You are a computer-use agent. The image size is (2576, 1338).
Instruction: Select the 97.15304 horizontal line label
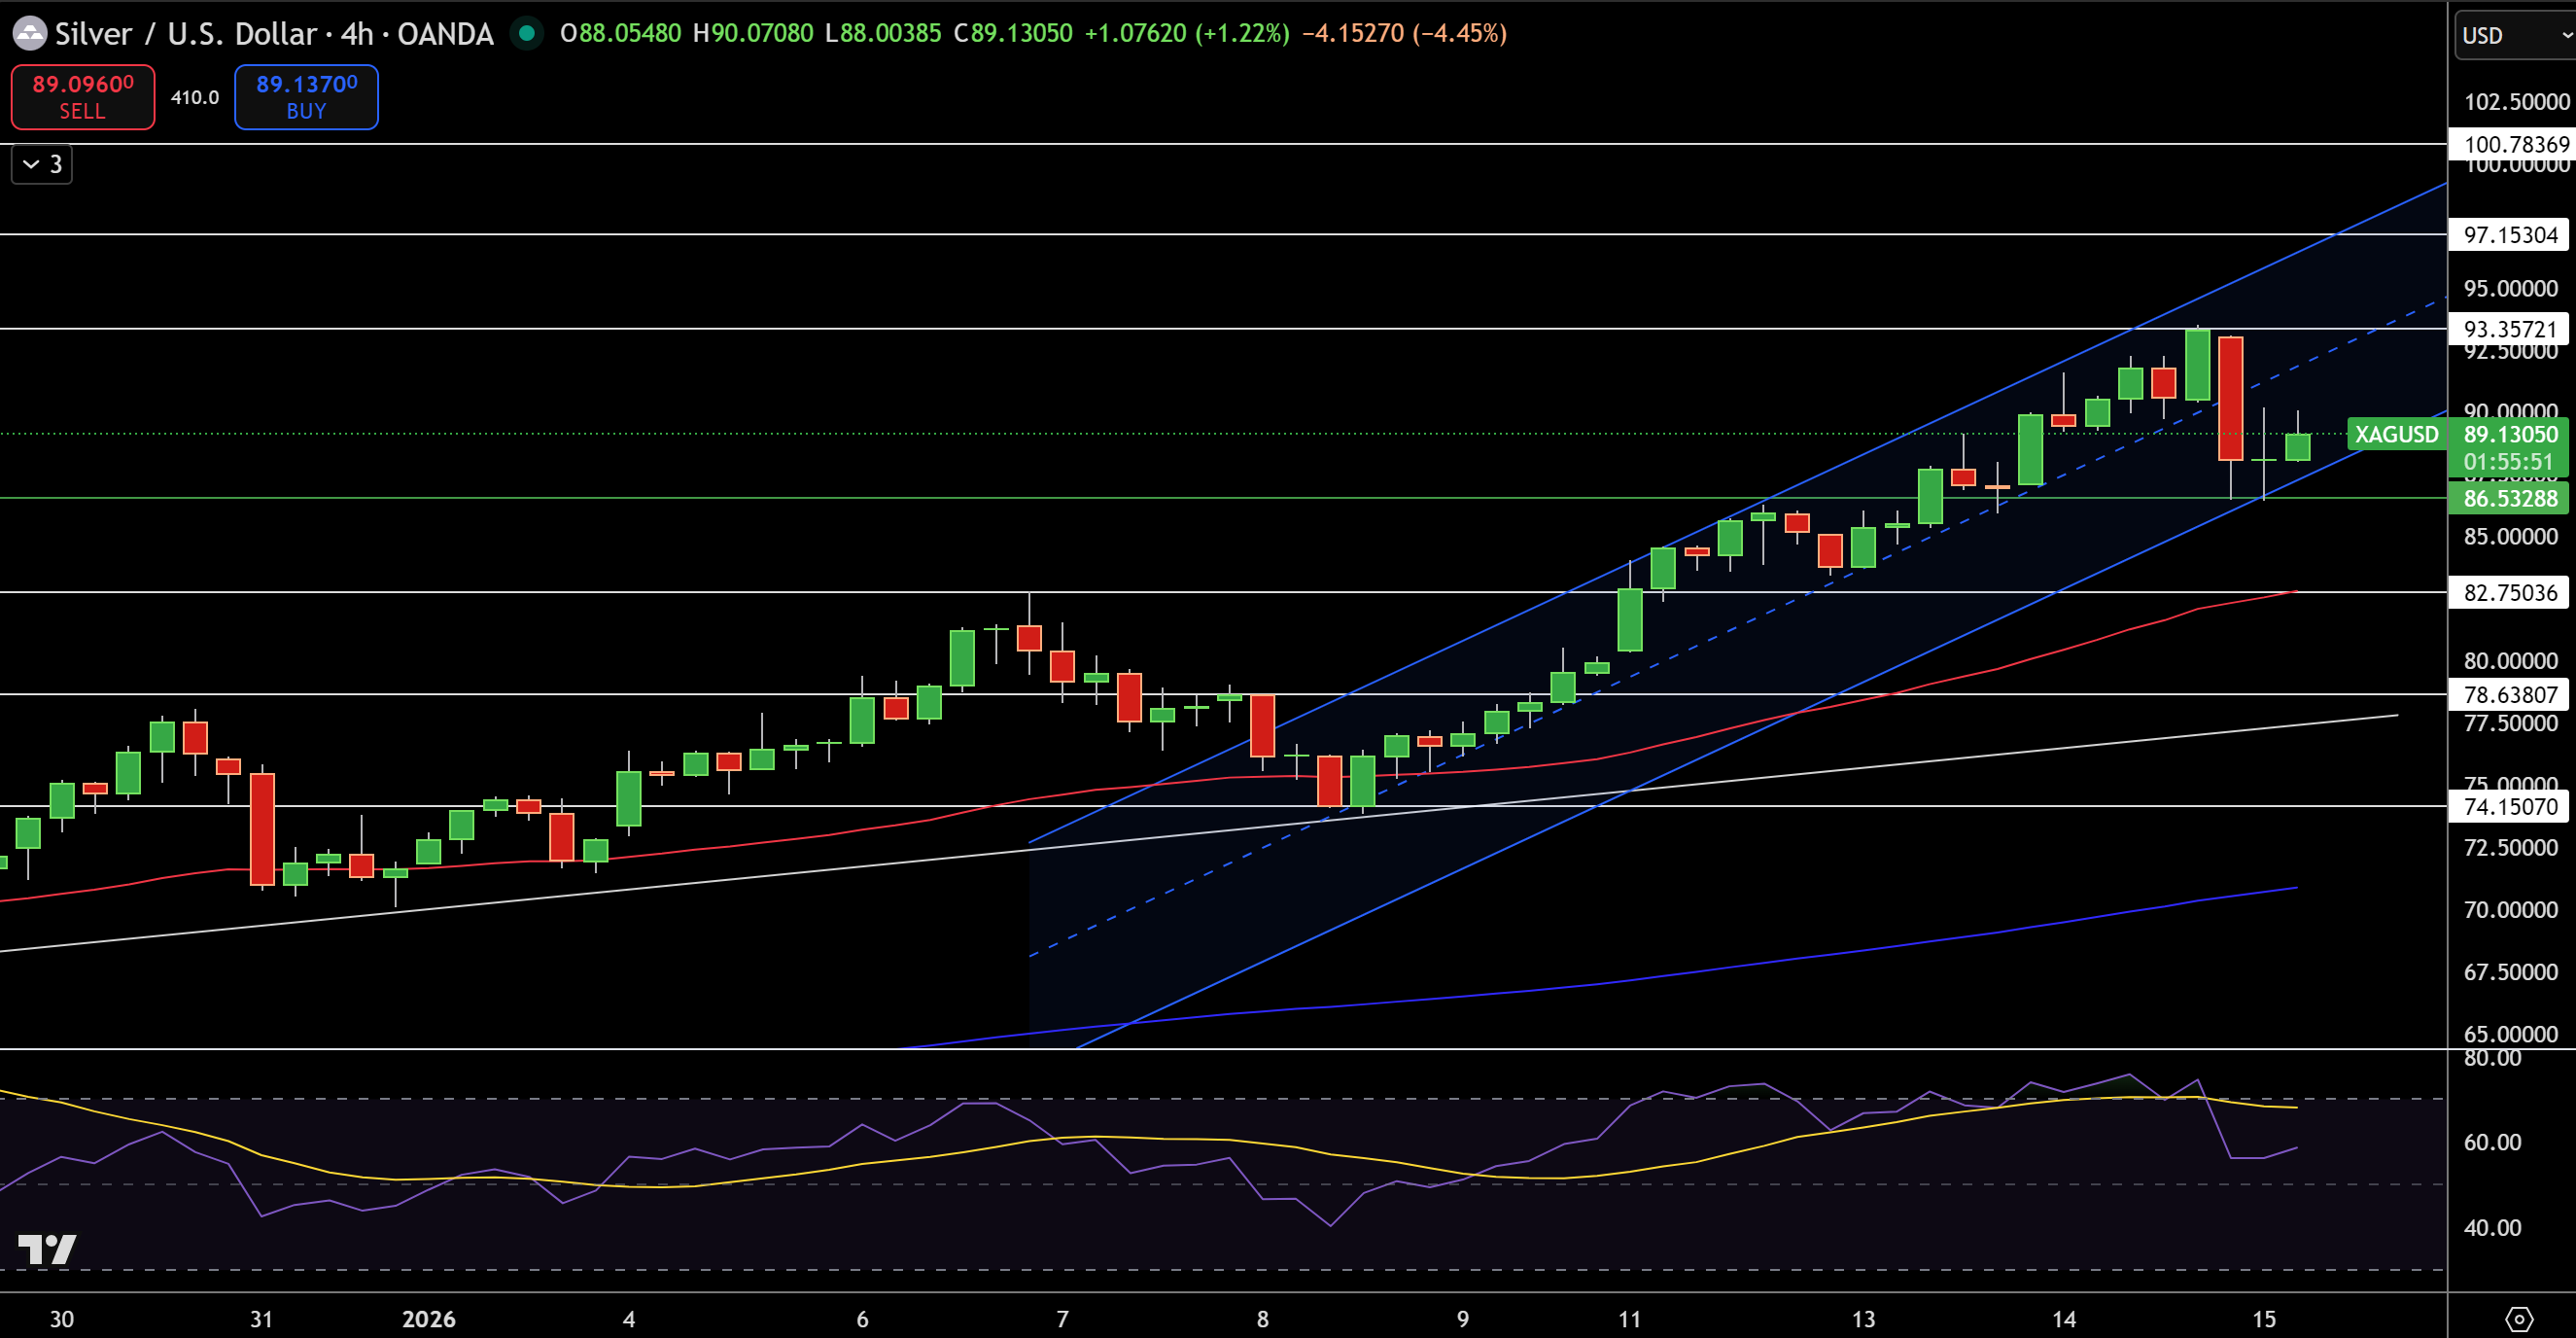2509,235
